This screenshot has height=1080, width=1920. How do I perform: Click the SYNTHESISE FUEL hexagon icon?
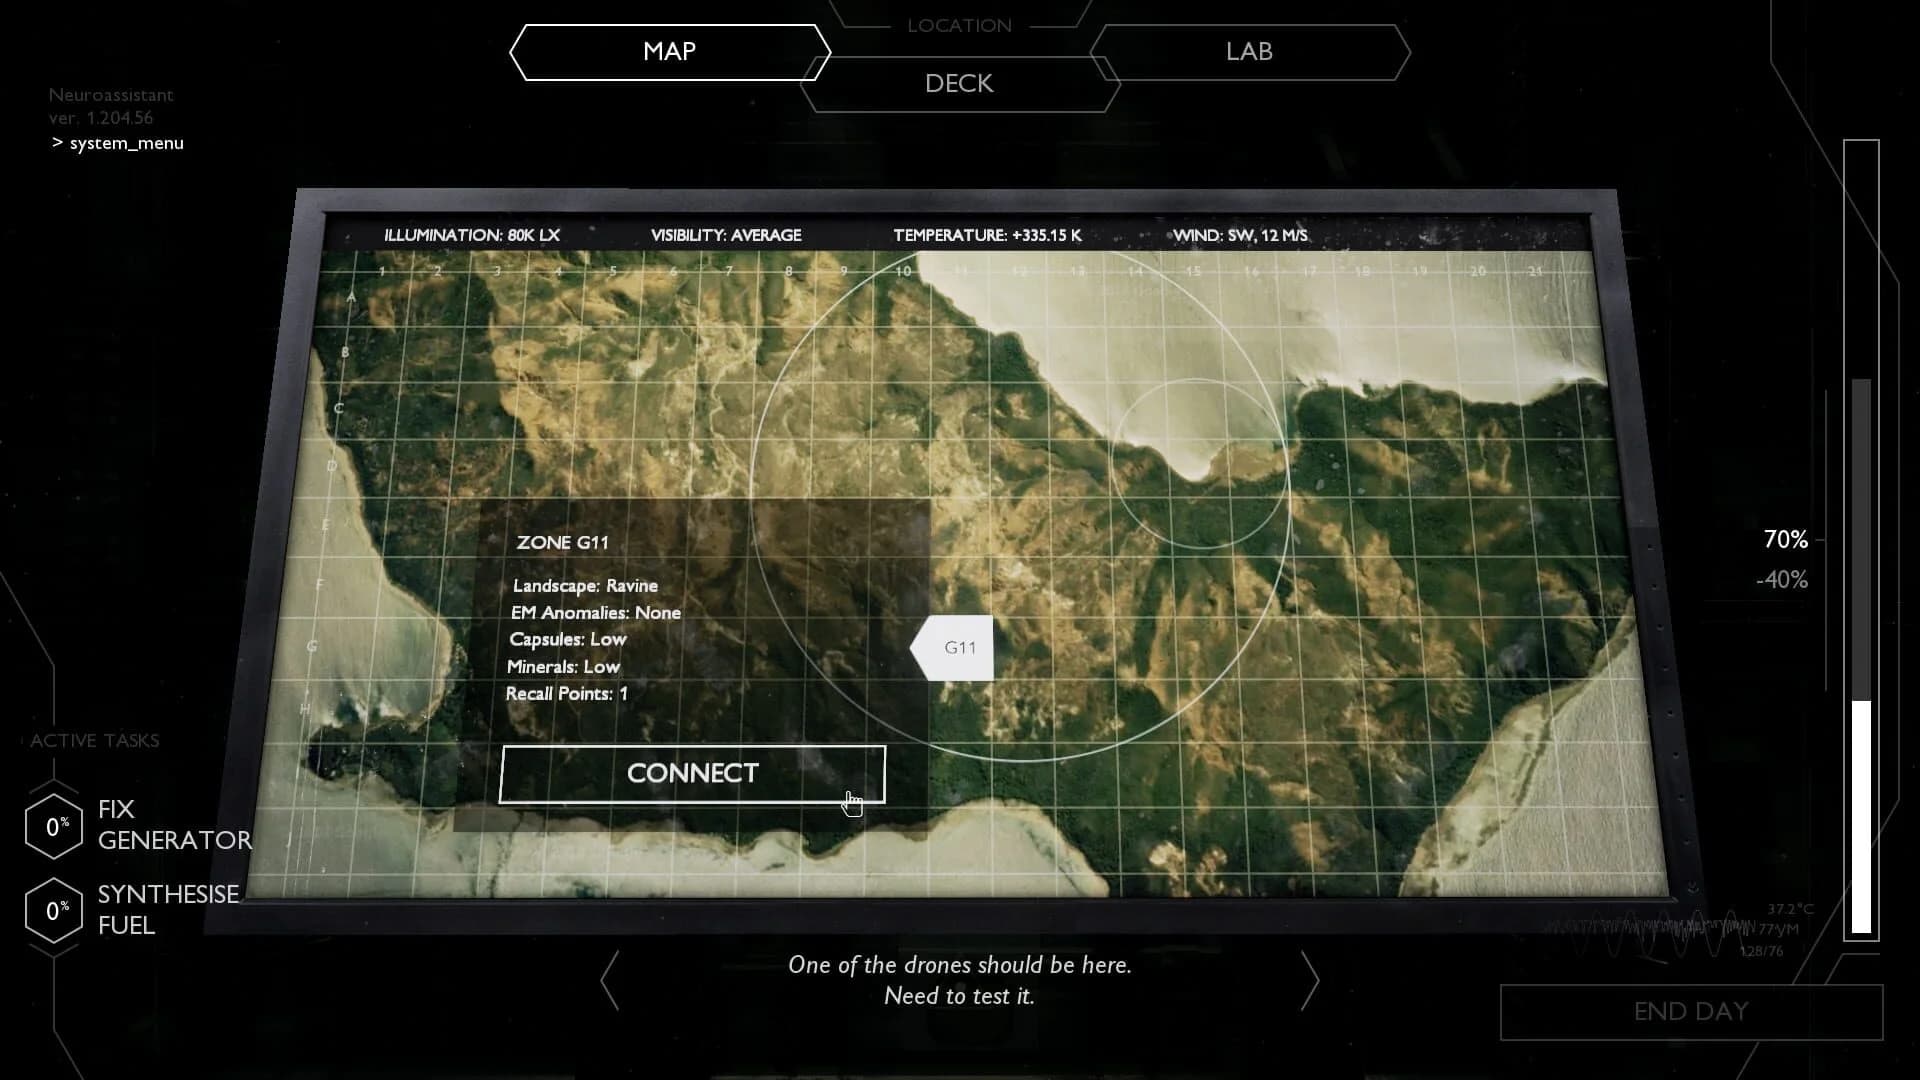click(55, 910)
